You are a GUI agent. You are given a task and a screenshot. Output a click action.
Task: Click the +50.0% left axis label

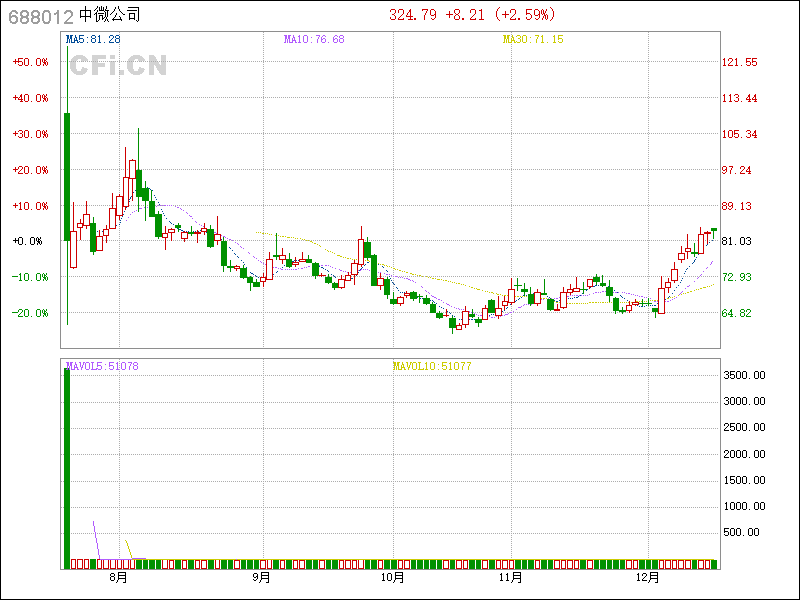tap(30, 62)
